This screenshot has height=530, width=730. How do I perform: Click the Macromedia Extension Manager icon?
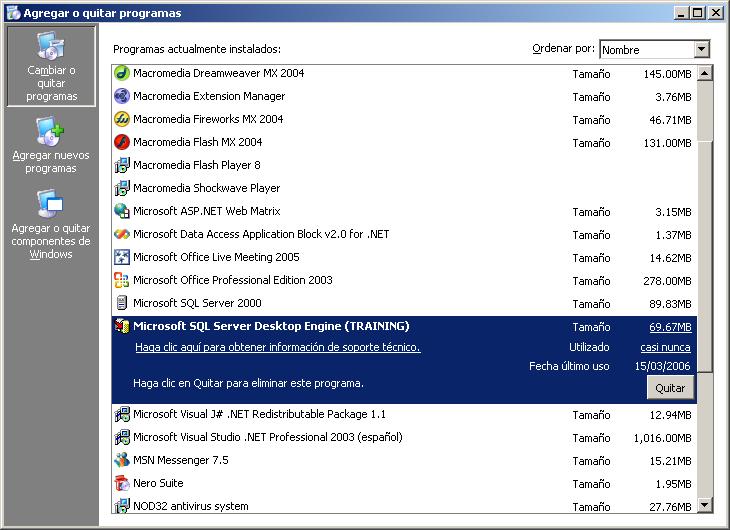[x=122, y=96]
